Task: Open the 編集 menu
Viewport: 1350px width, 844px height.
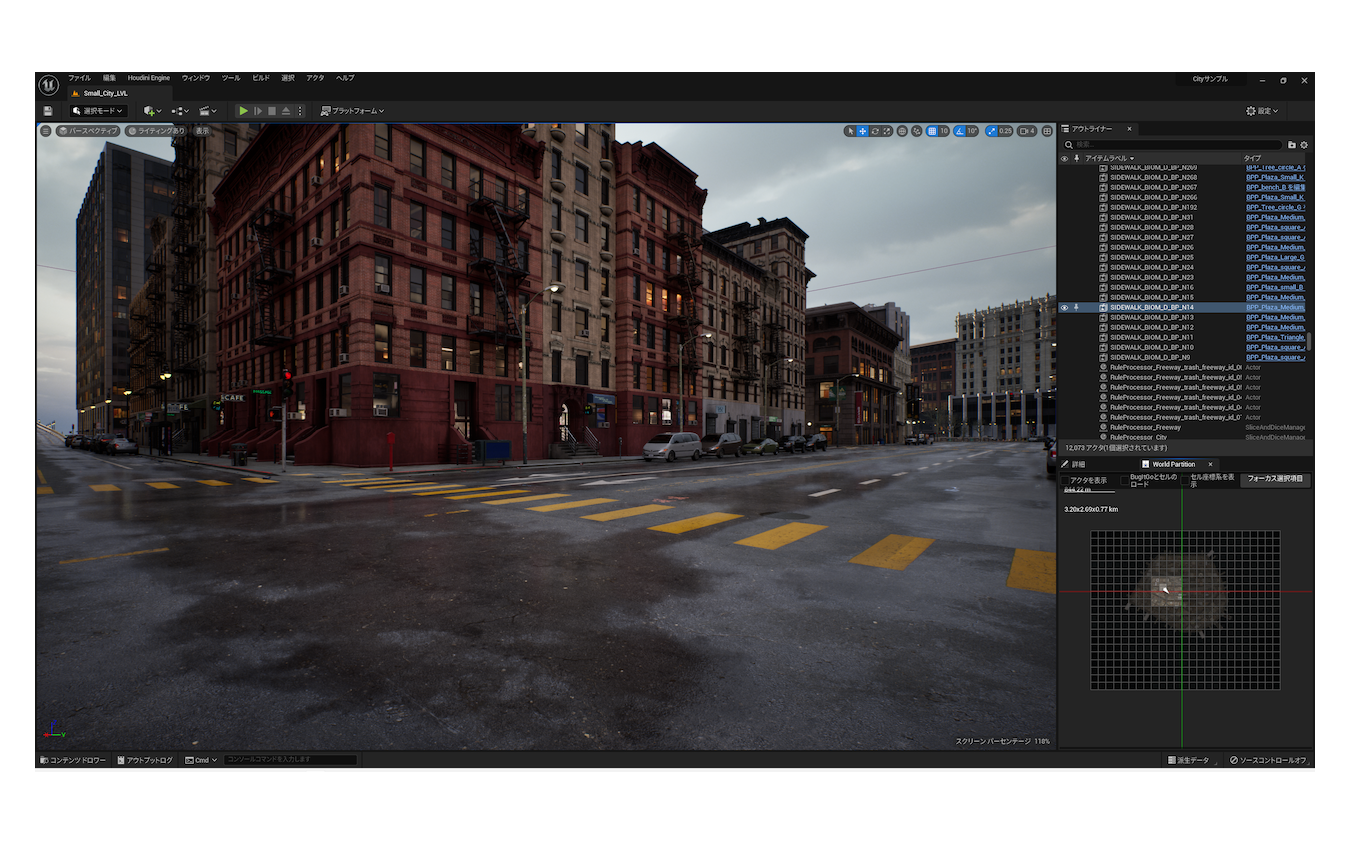Action: pos(109,78)
